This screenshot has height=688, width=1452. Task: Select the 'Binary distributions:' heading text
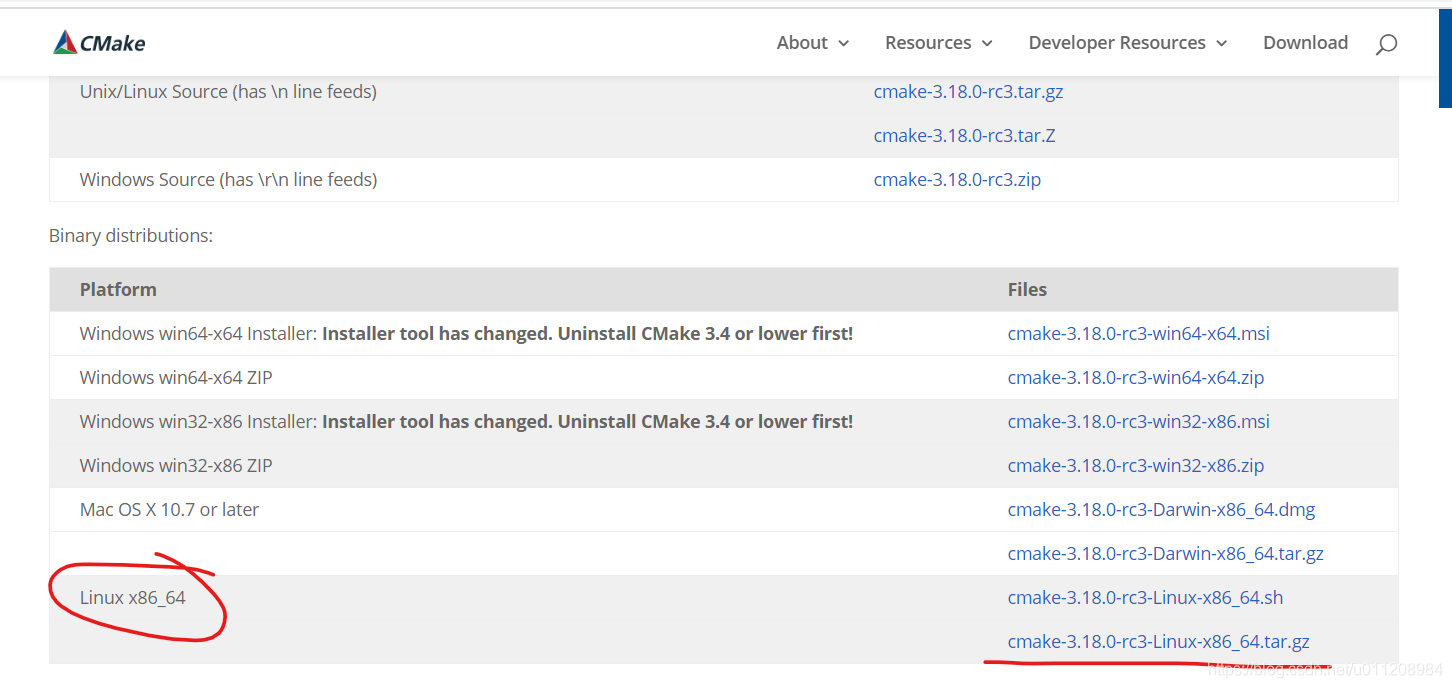131,236
